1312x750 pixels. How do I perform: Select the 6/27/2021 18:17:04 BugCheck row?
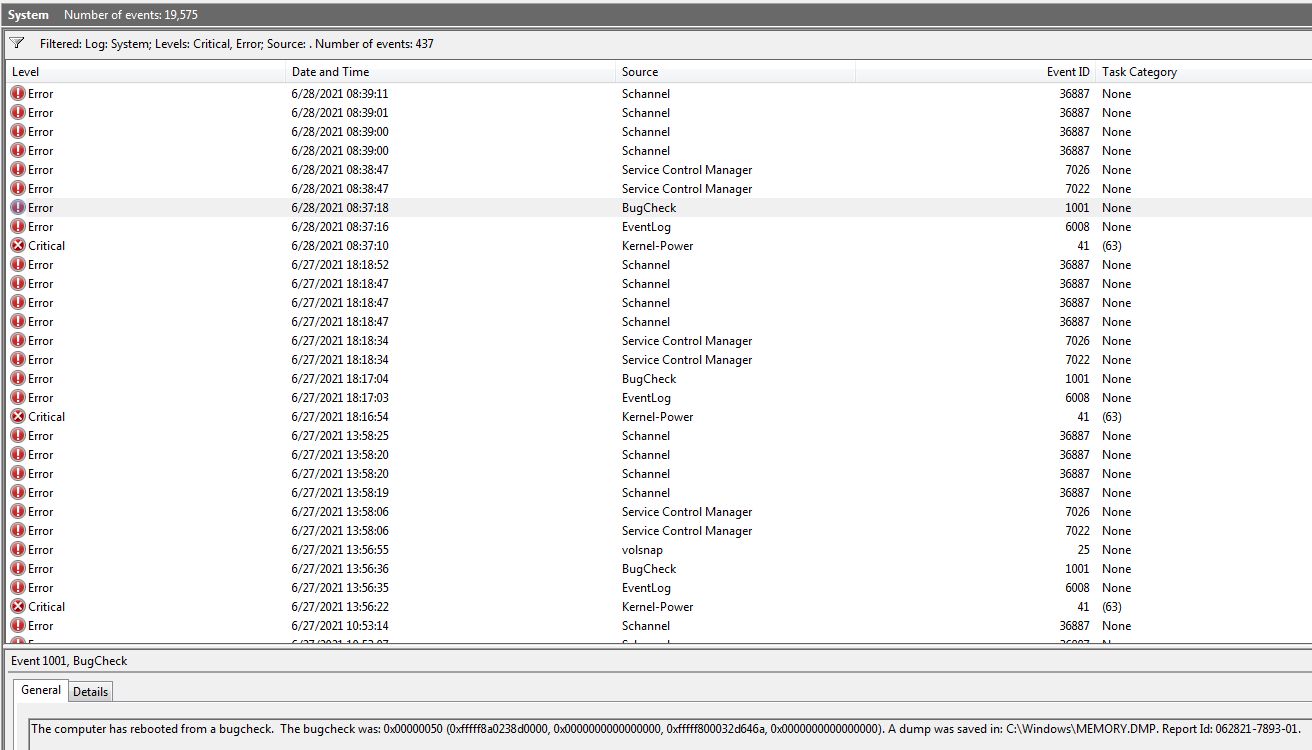[x=648, y=379]
